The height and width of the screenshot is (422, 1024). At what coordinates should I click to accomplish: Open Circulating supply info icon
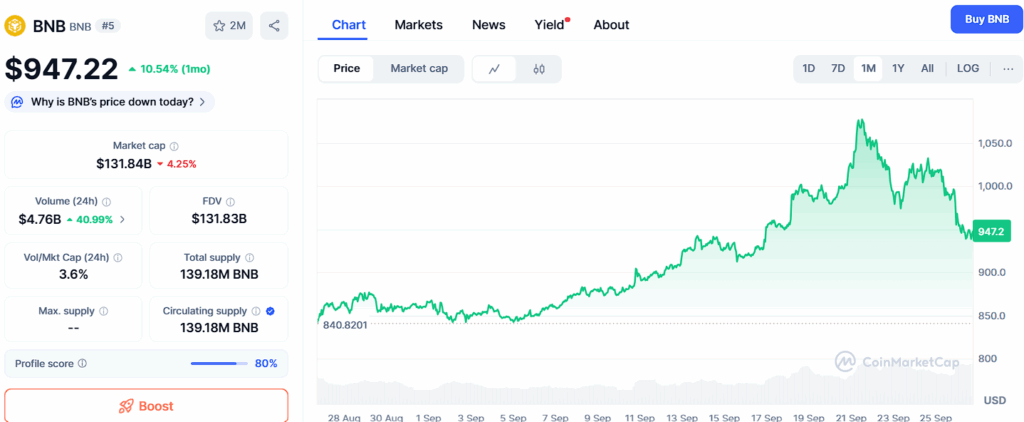tap(257, 311)
